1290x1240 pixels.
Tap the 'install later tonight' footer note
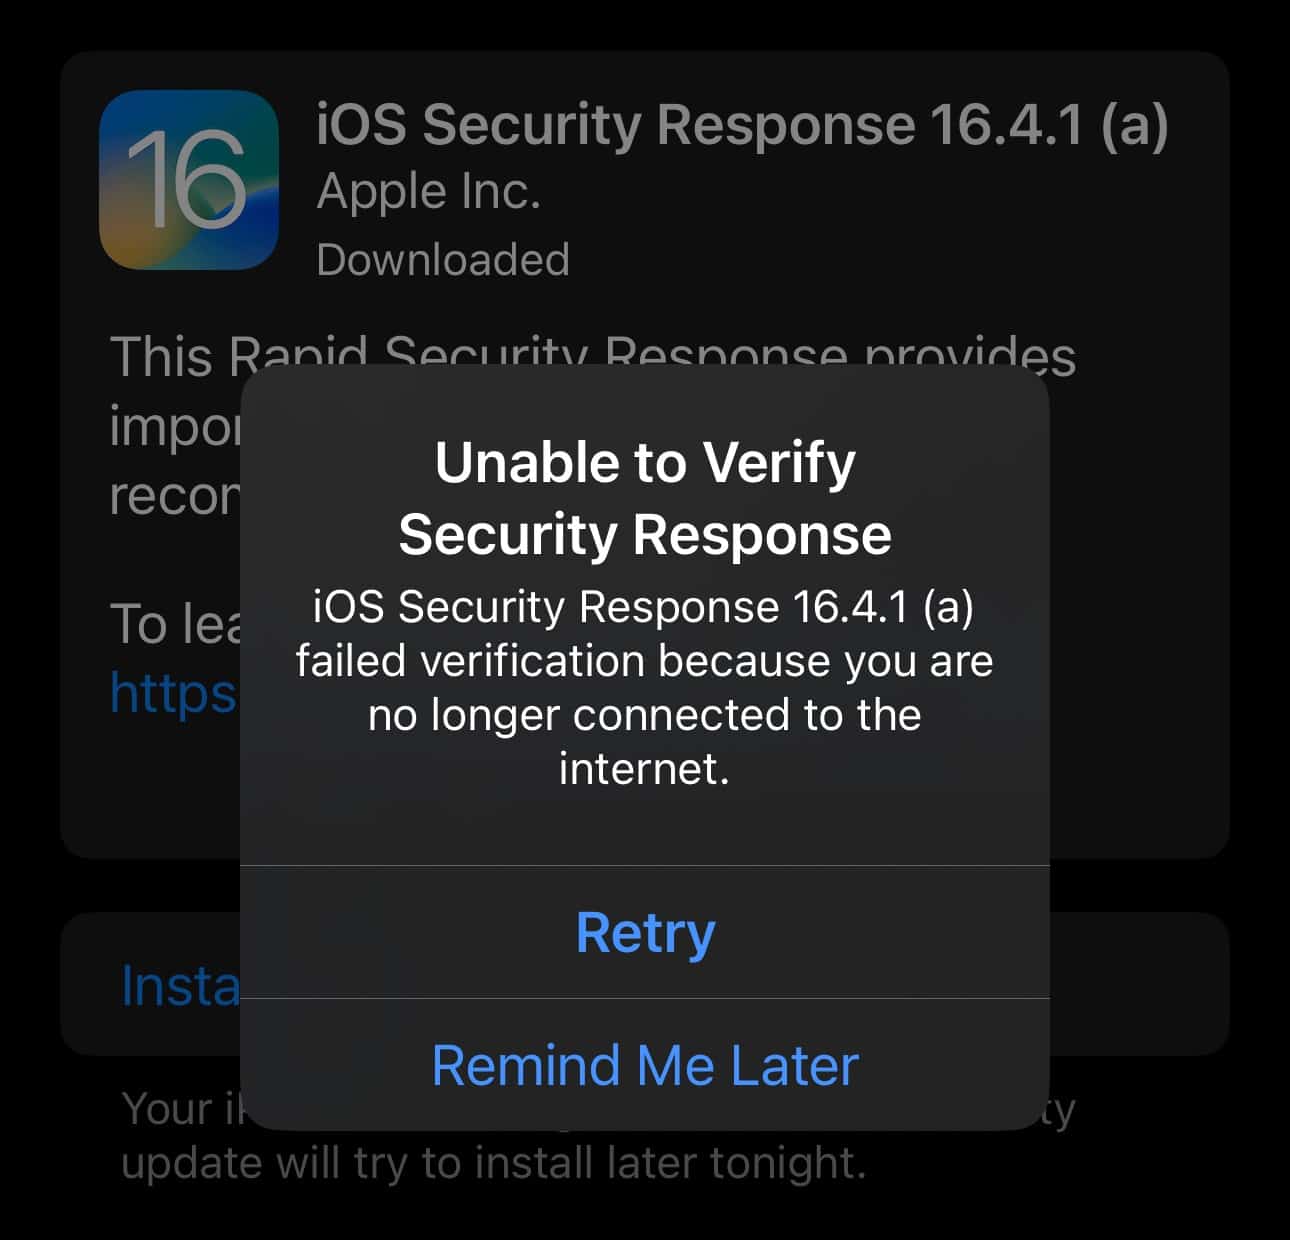coord(493,1163)
